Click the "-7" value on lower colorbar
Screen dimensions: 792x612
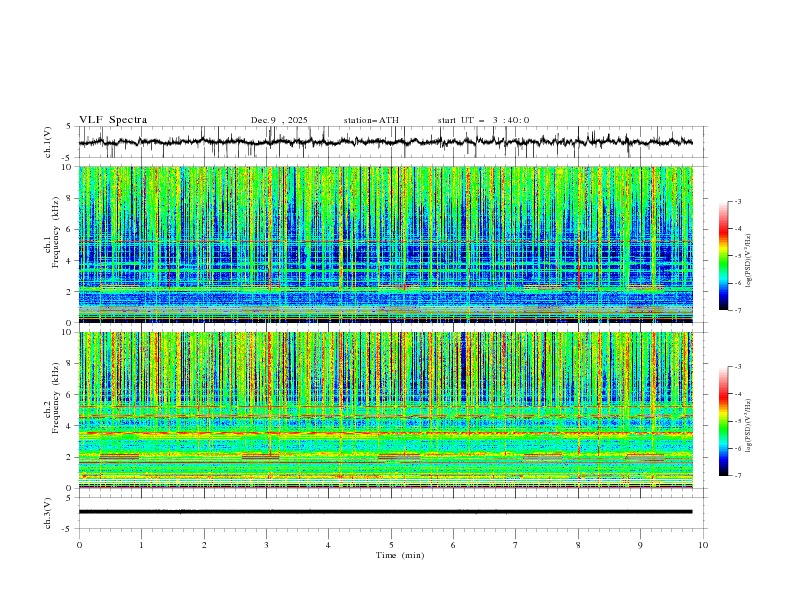[x=736, y=476]
